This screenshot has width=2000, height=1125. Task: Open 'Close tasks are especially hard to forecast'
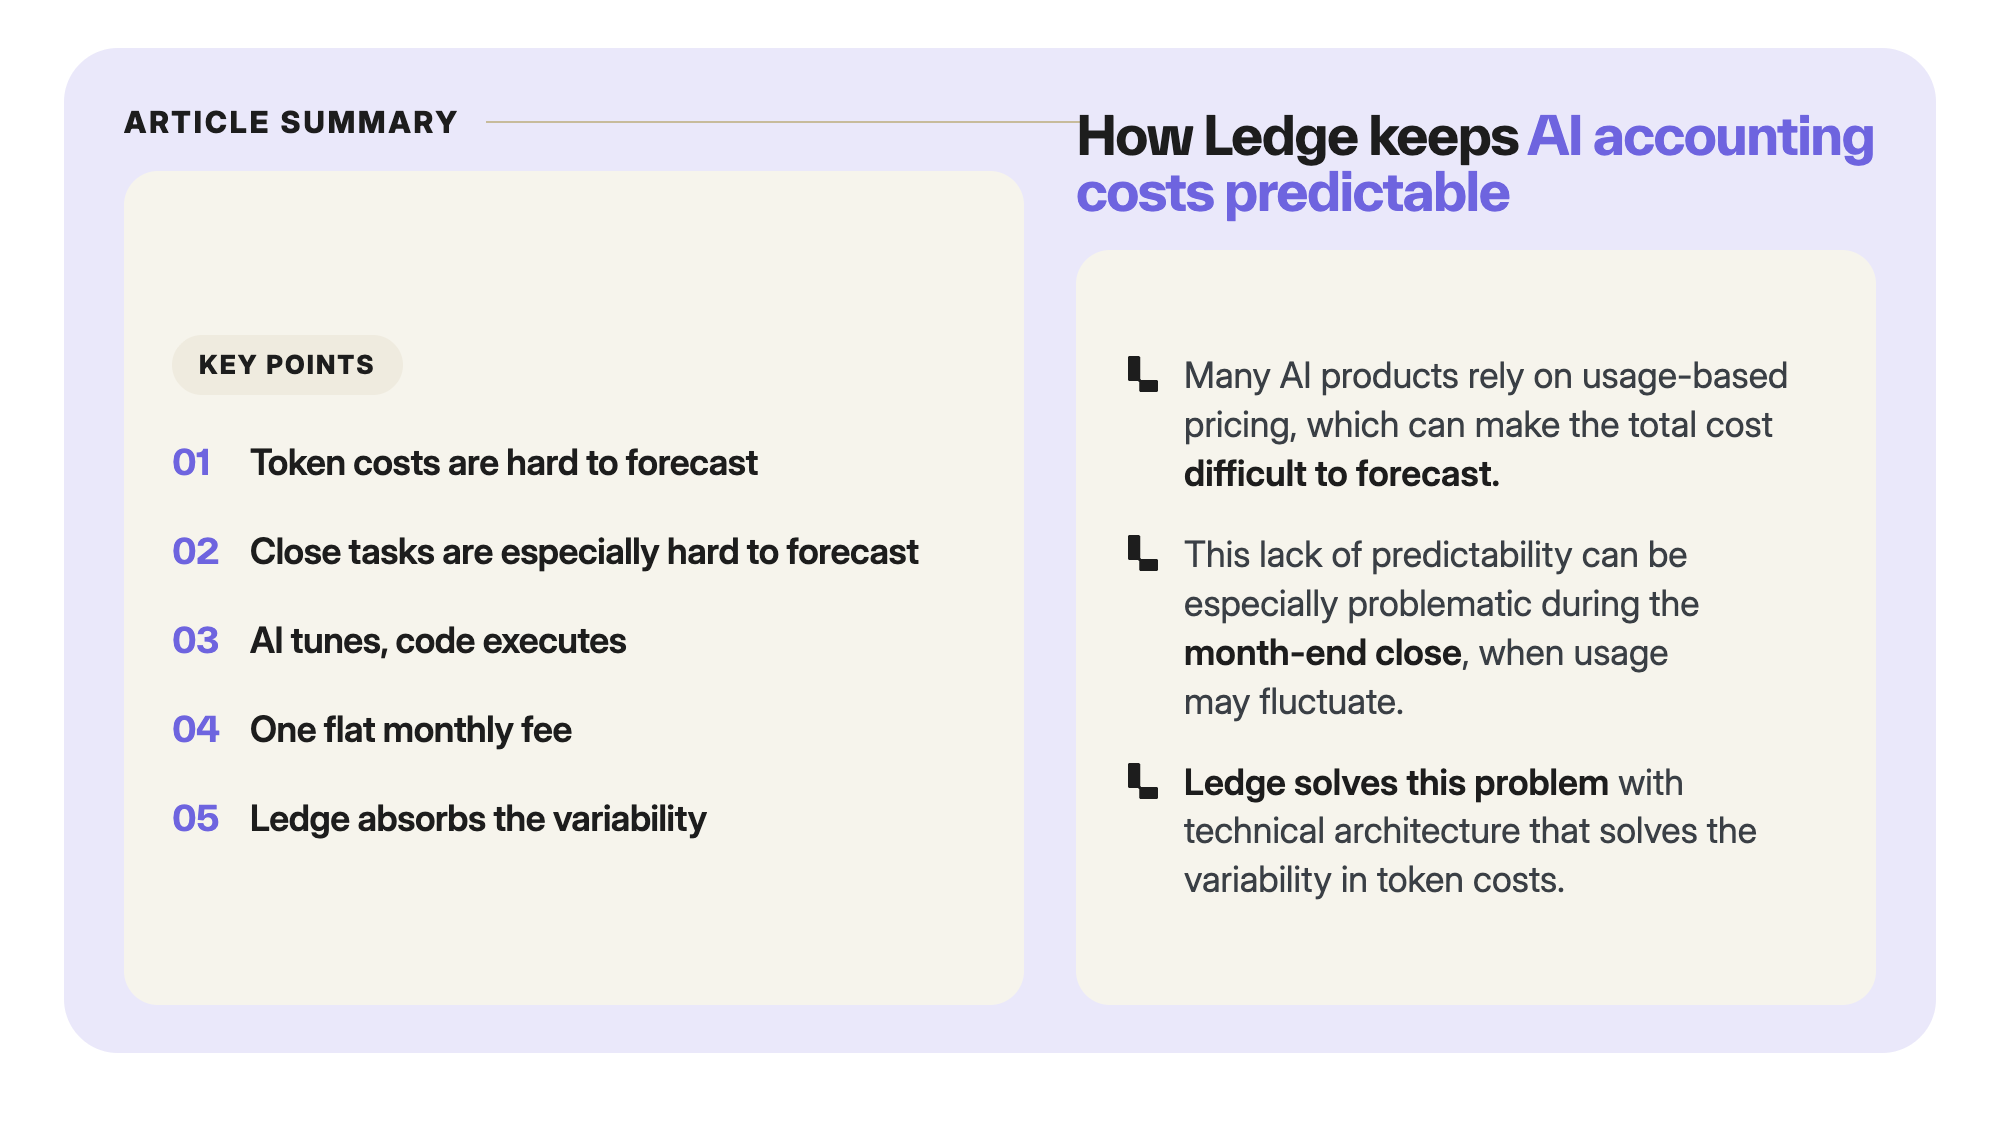(x=584, y=552)
